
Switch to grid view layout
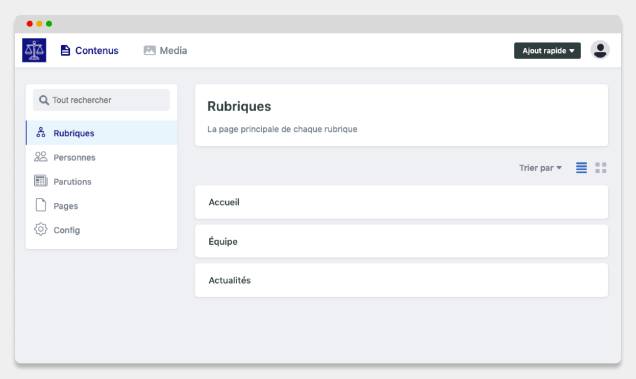601,168
